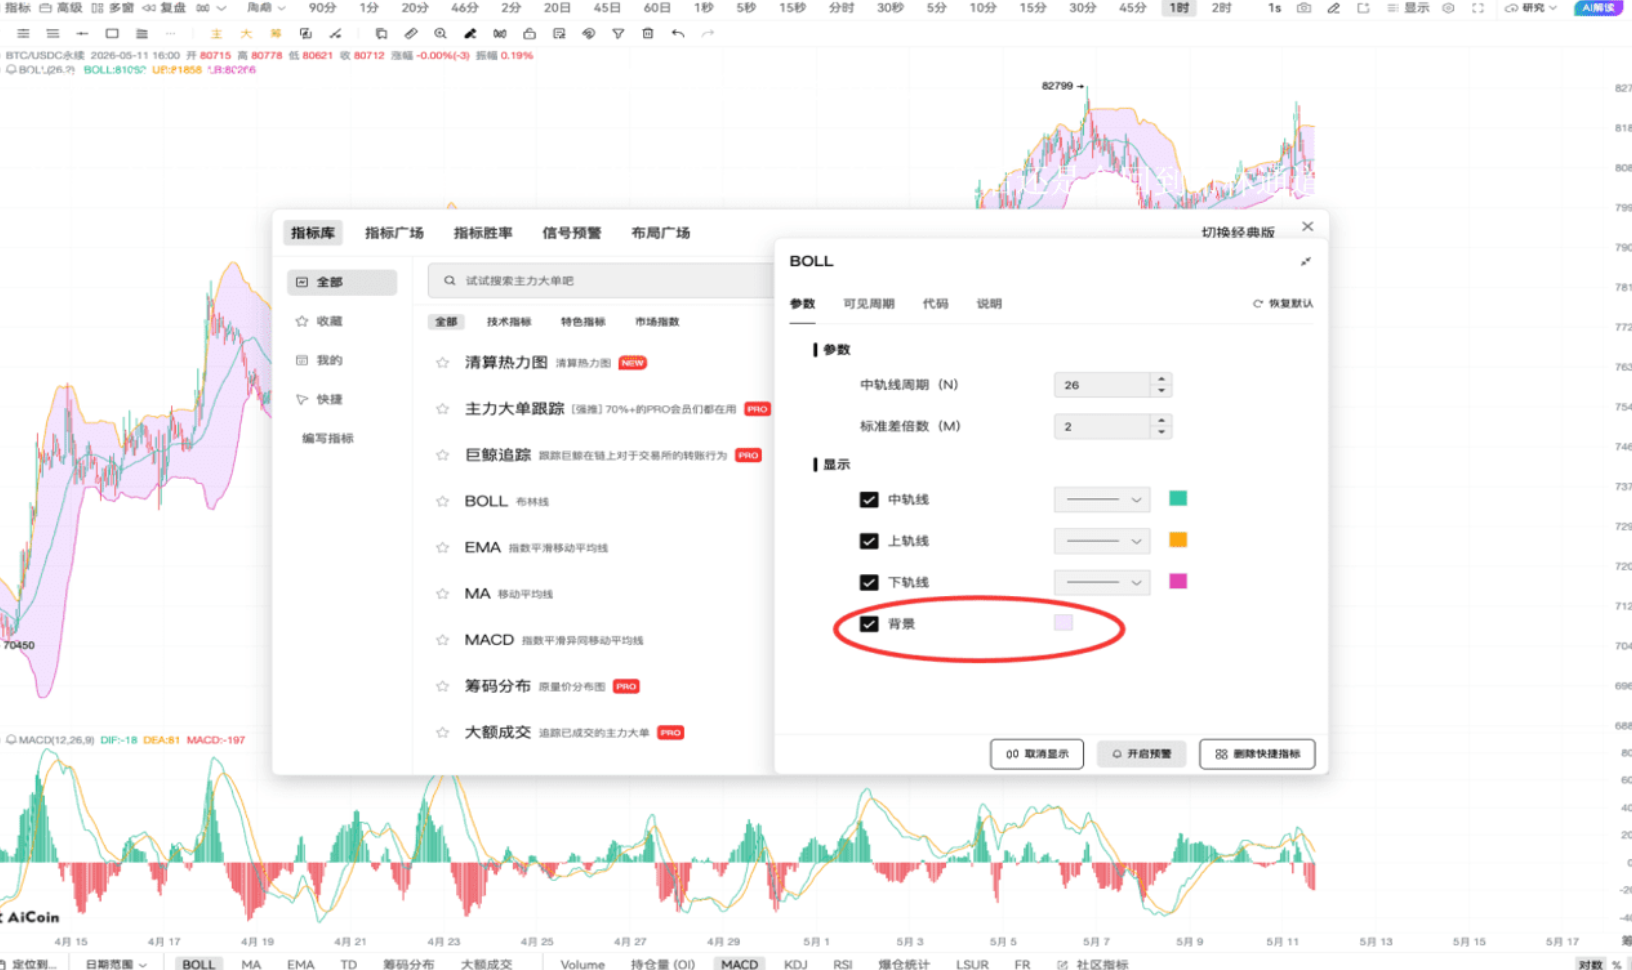Select the 技术指标 category filter
This screenshot has width=1632, height=970.
point(509,322)
